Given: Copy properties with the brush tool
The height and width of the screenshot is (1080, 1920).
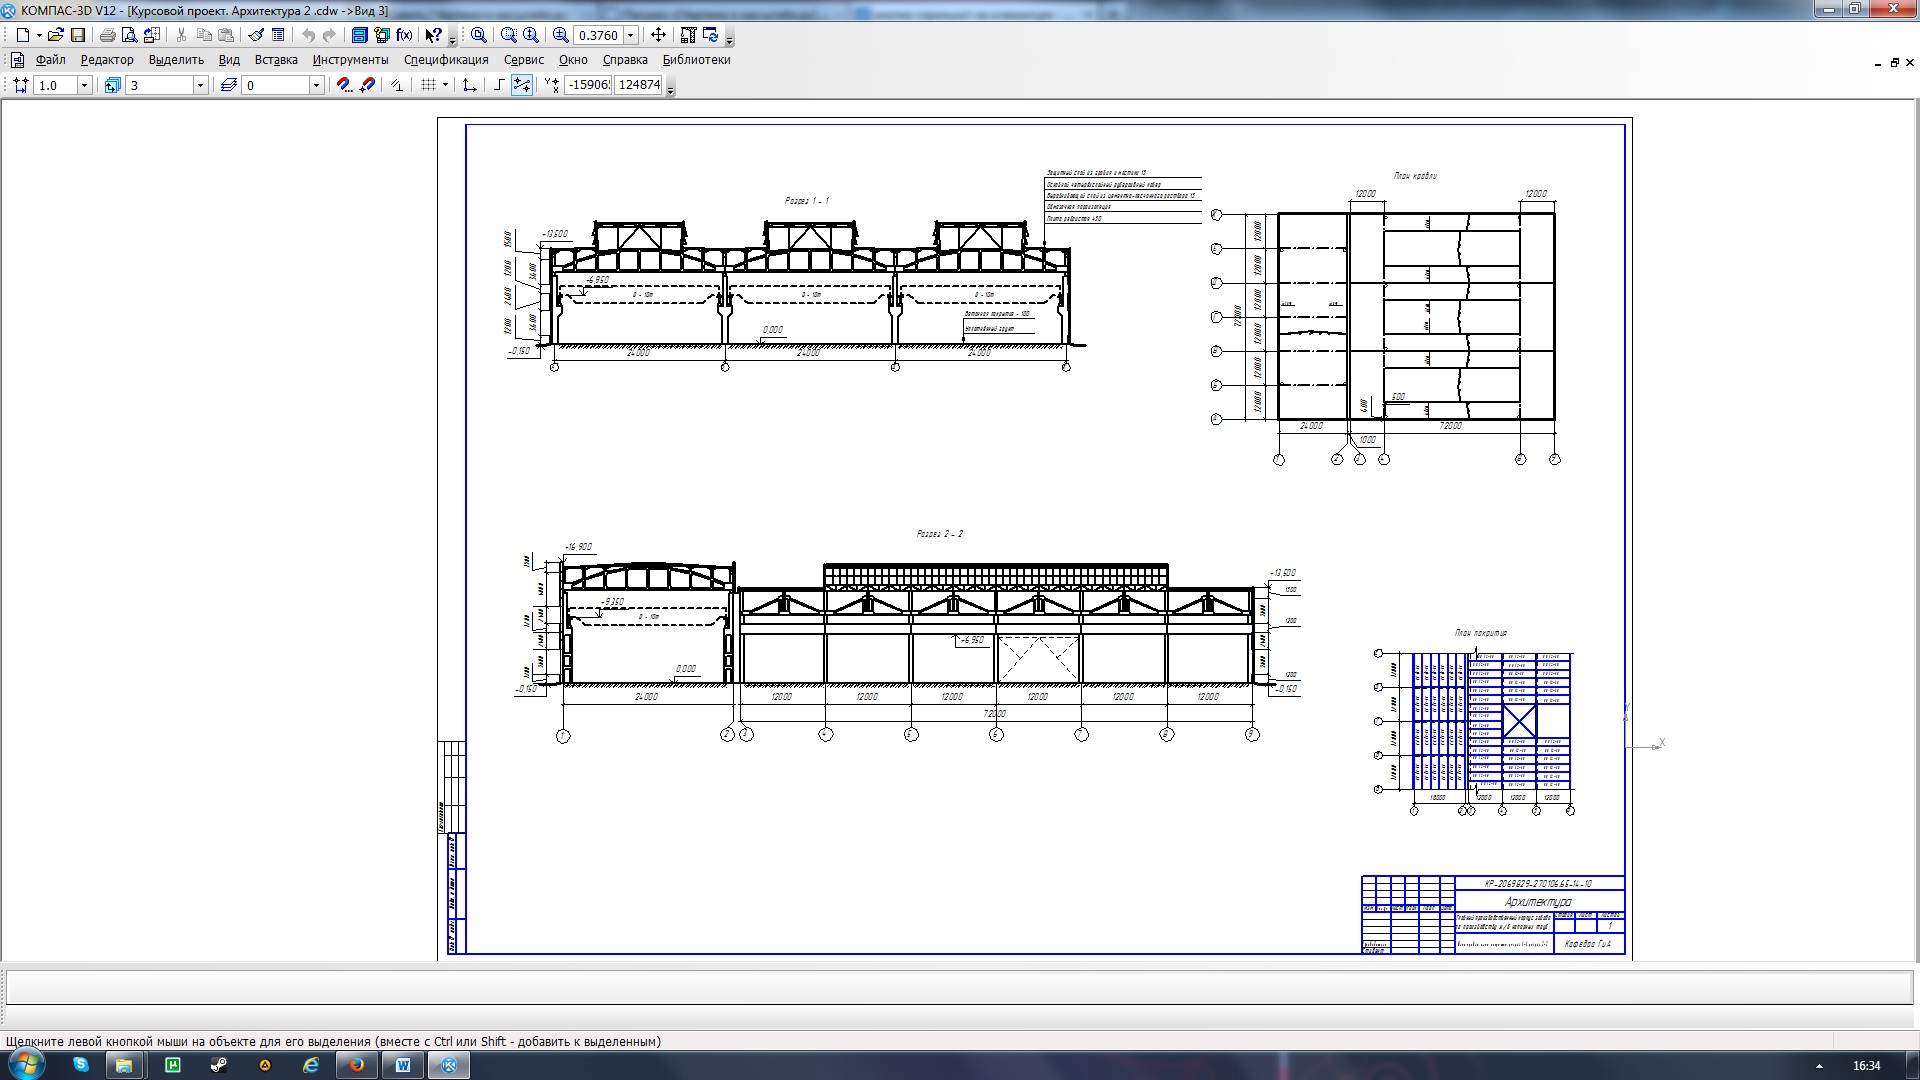Looking at the screenshot, I should click(x=256, y=35).
